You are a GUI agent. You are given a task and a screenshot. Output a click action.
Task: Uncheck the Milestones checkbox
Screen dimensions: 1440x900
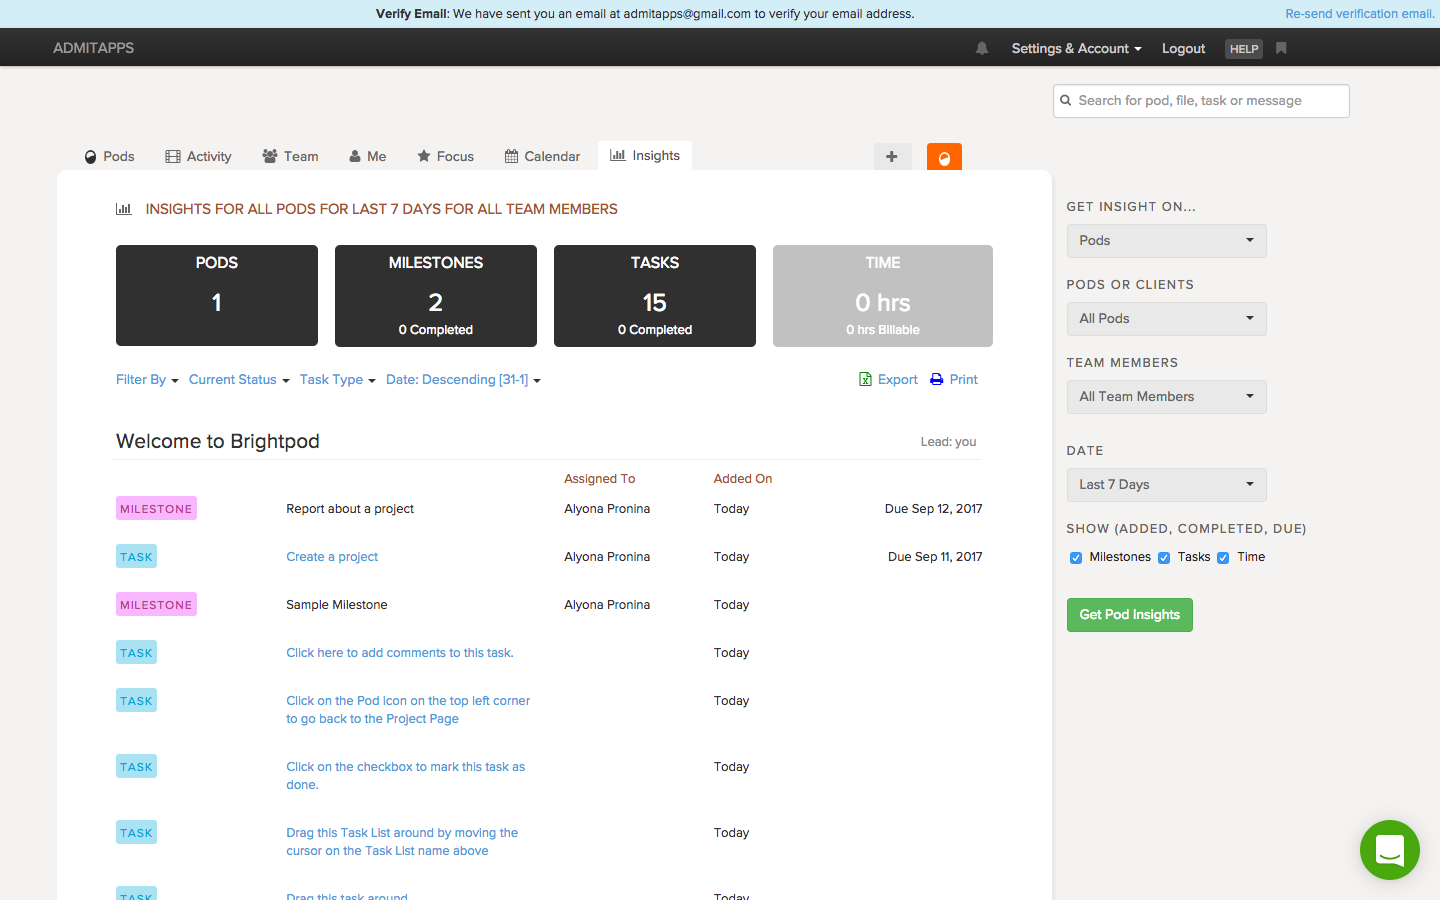point(1076,558)
